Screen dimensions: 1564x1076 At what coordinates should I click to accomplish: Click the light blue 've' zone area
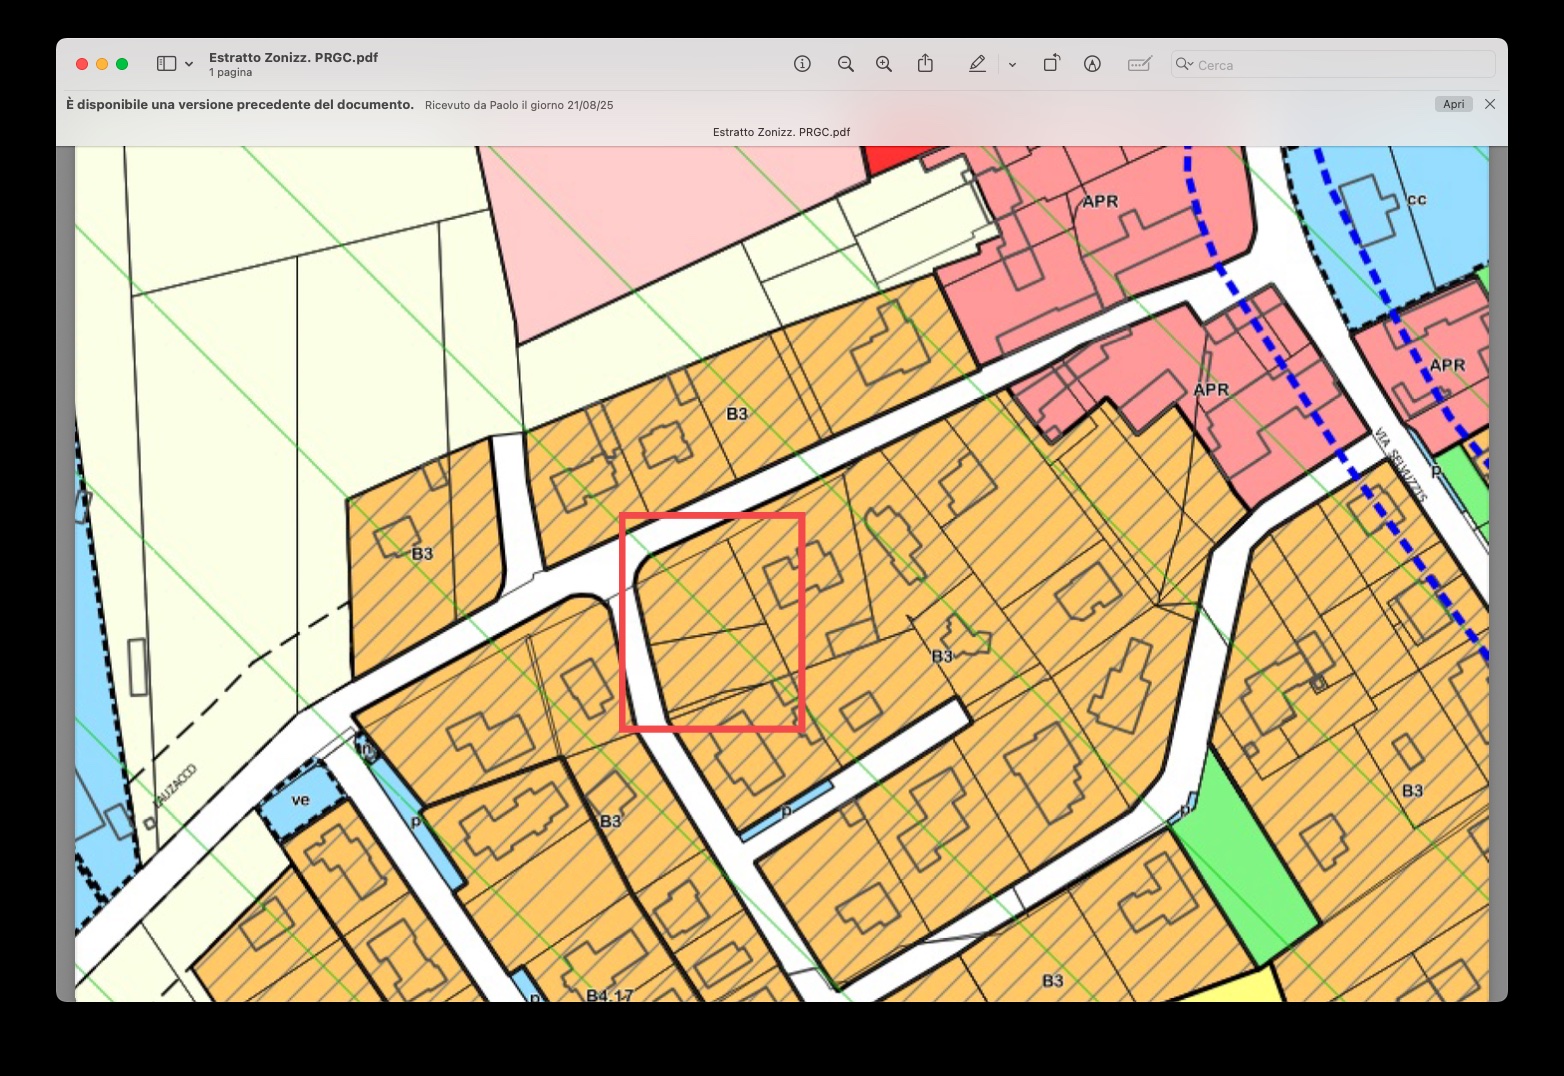click(300, 800)
